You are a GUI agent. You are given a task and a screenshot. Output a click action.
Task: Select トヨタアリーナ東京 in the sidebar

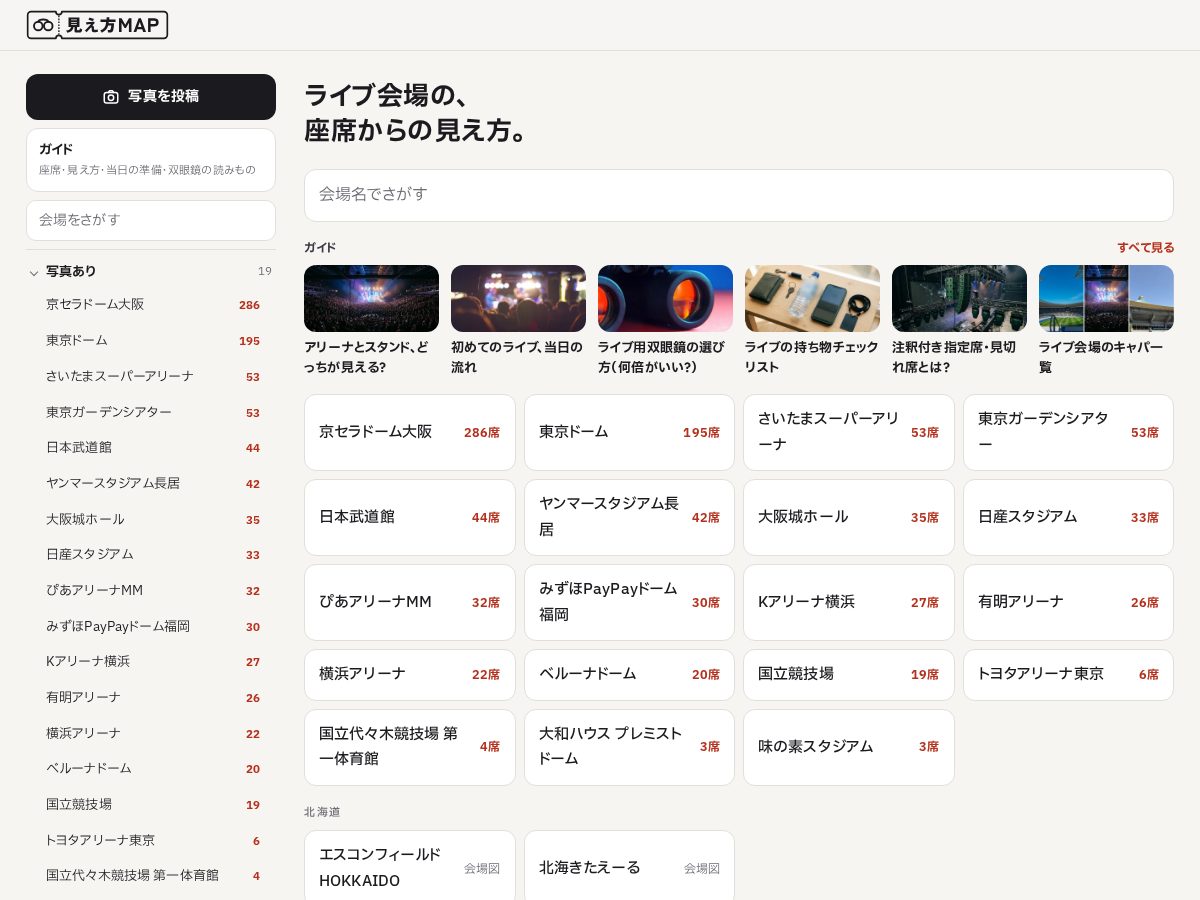click(151, 841)
